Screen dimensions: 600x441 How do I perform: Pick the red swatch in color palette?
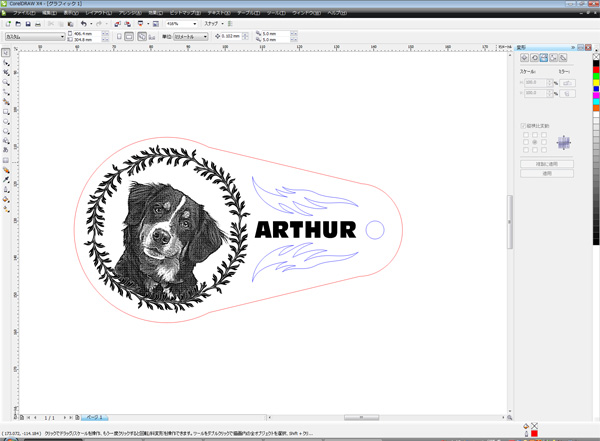click(596, 70)
